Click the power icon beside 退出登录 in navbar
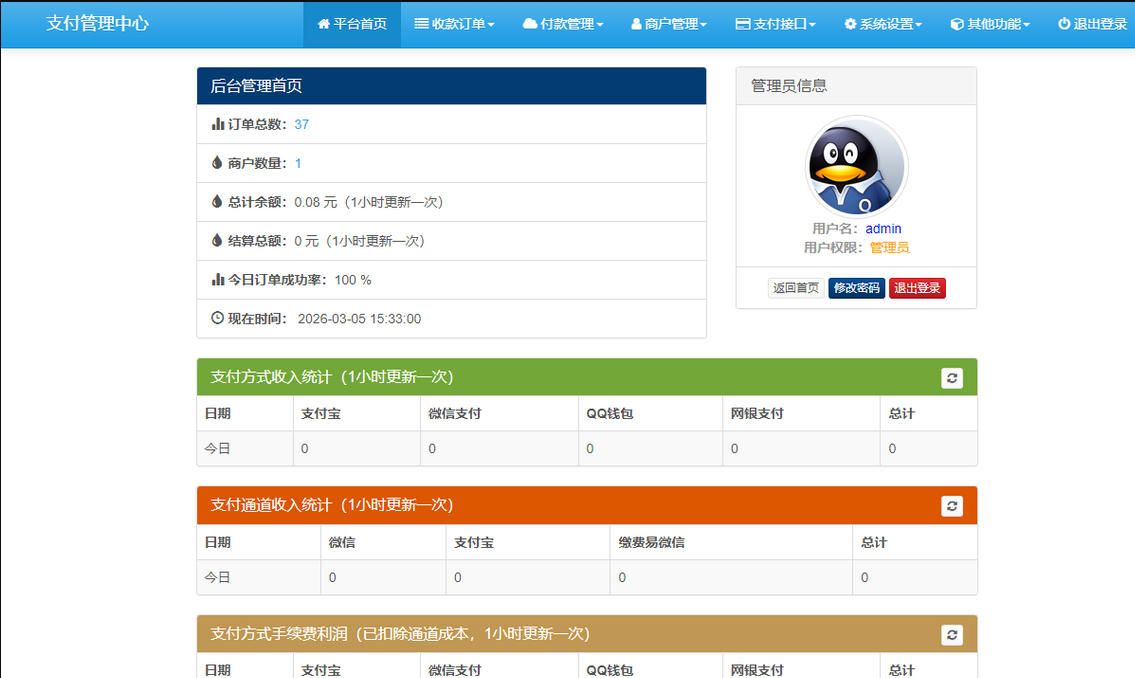1135x678 pixels. [1064, 24]
